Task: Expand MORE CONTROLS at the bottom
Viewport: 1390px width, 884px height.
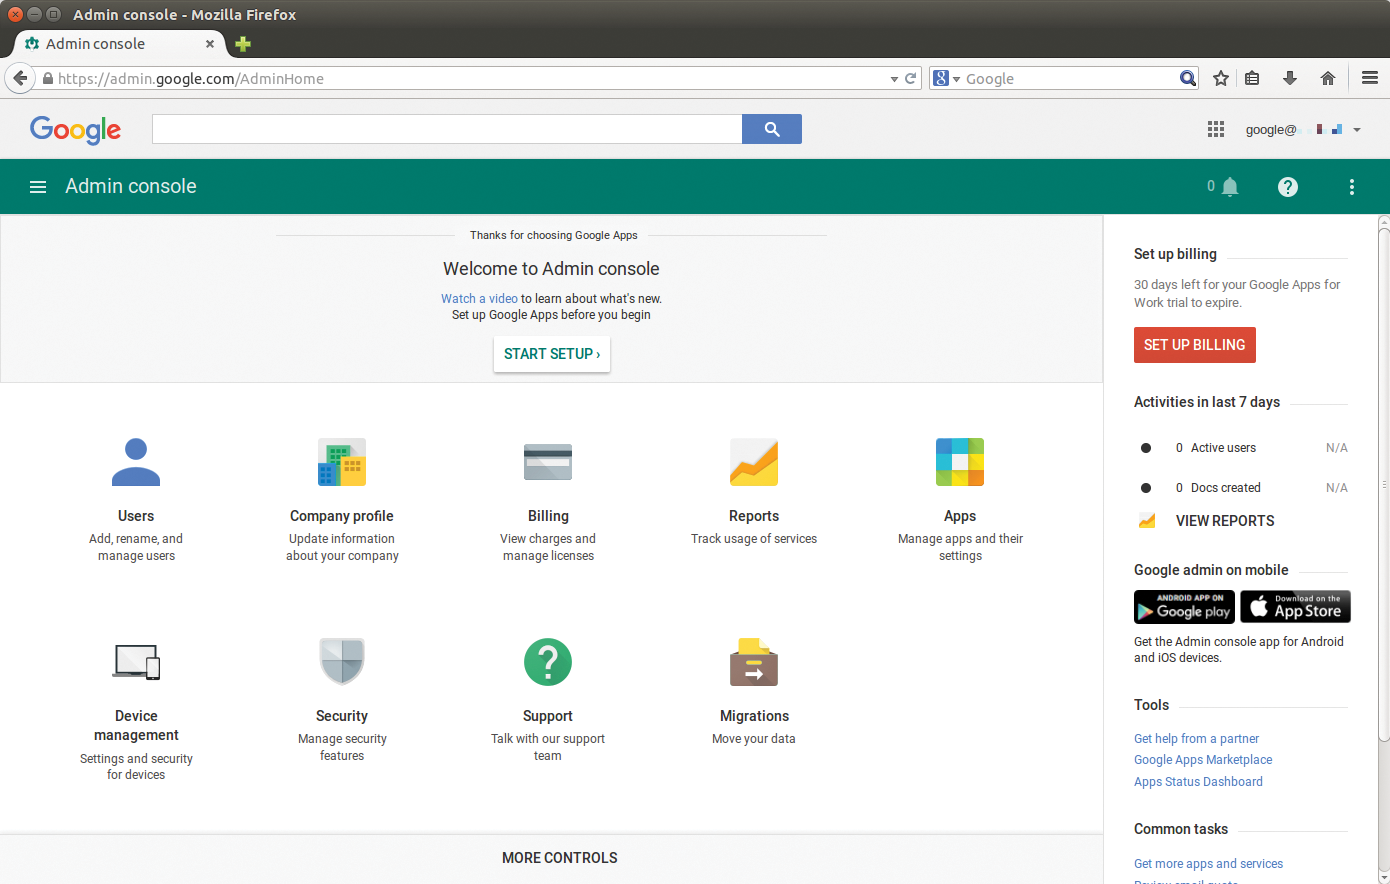Action: pyautogui.click(x=560, y=858)
